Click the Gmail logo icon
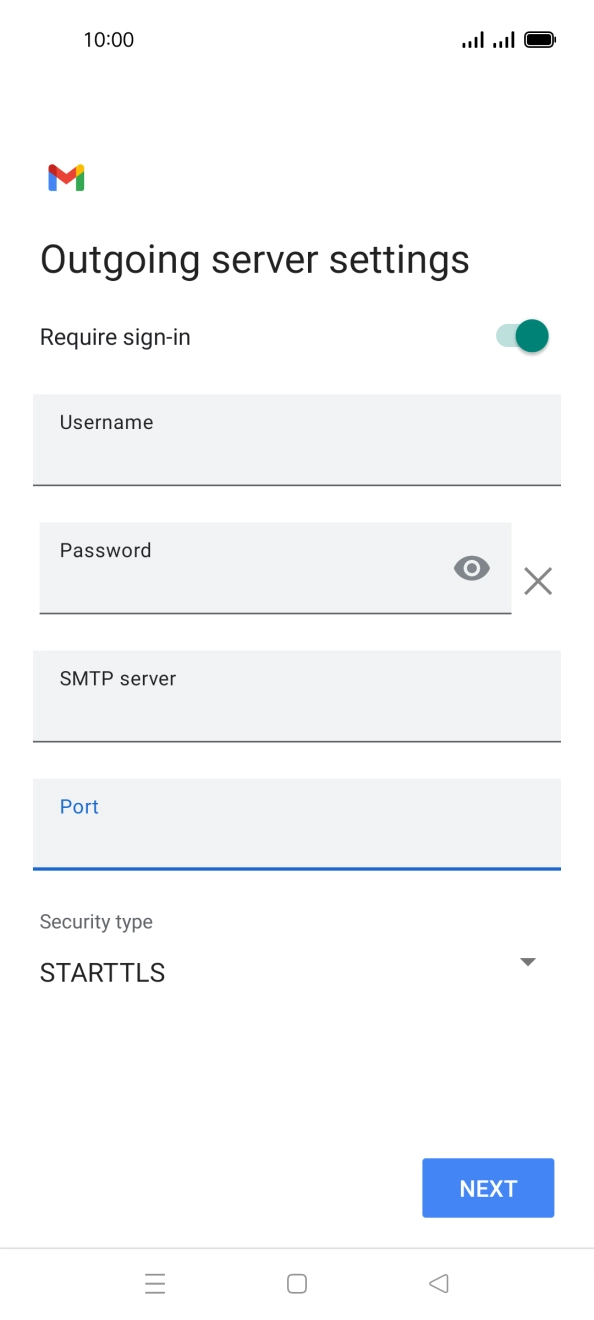Viewport: 594px width, 1320px height. pyautogui.click(x=64, y=176)
